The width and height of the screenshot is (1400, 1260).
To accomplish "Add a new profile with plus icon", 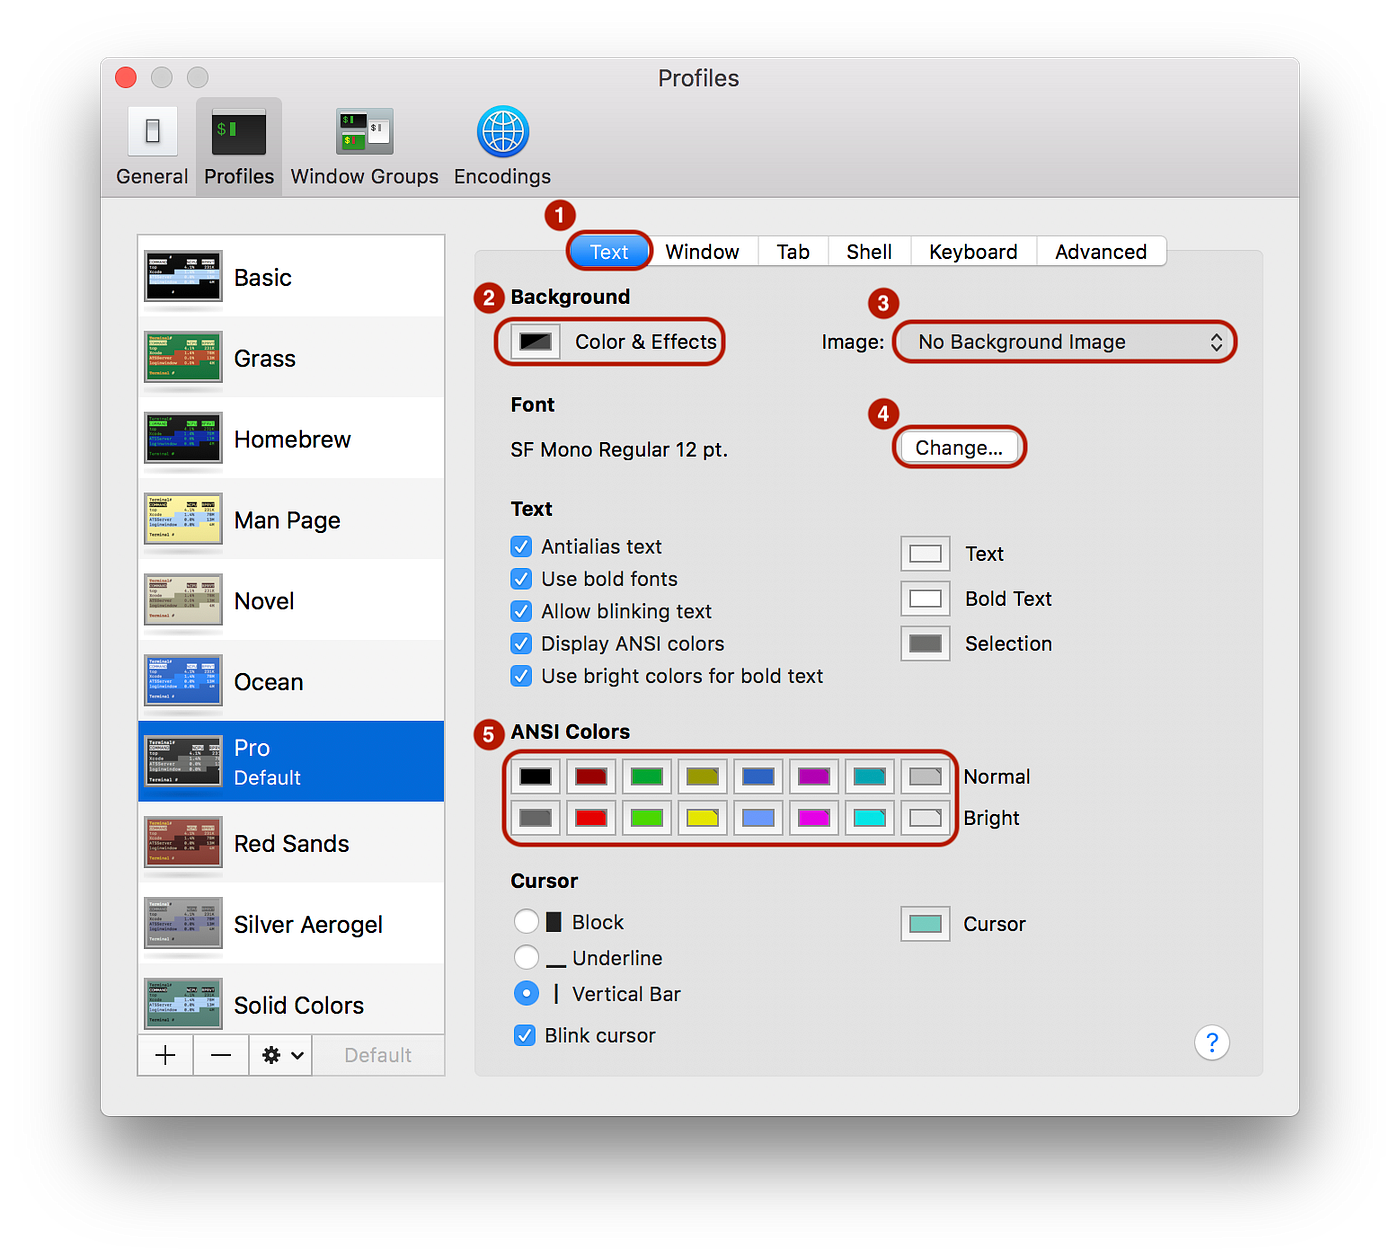I will pos(164,1055).
